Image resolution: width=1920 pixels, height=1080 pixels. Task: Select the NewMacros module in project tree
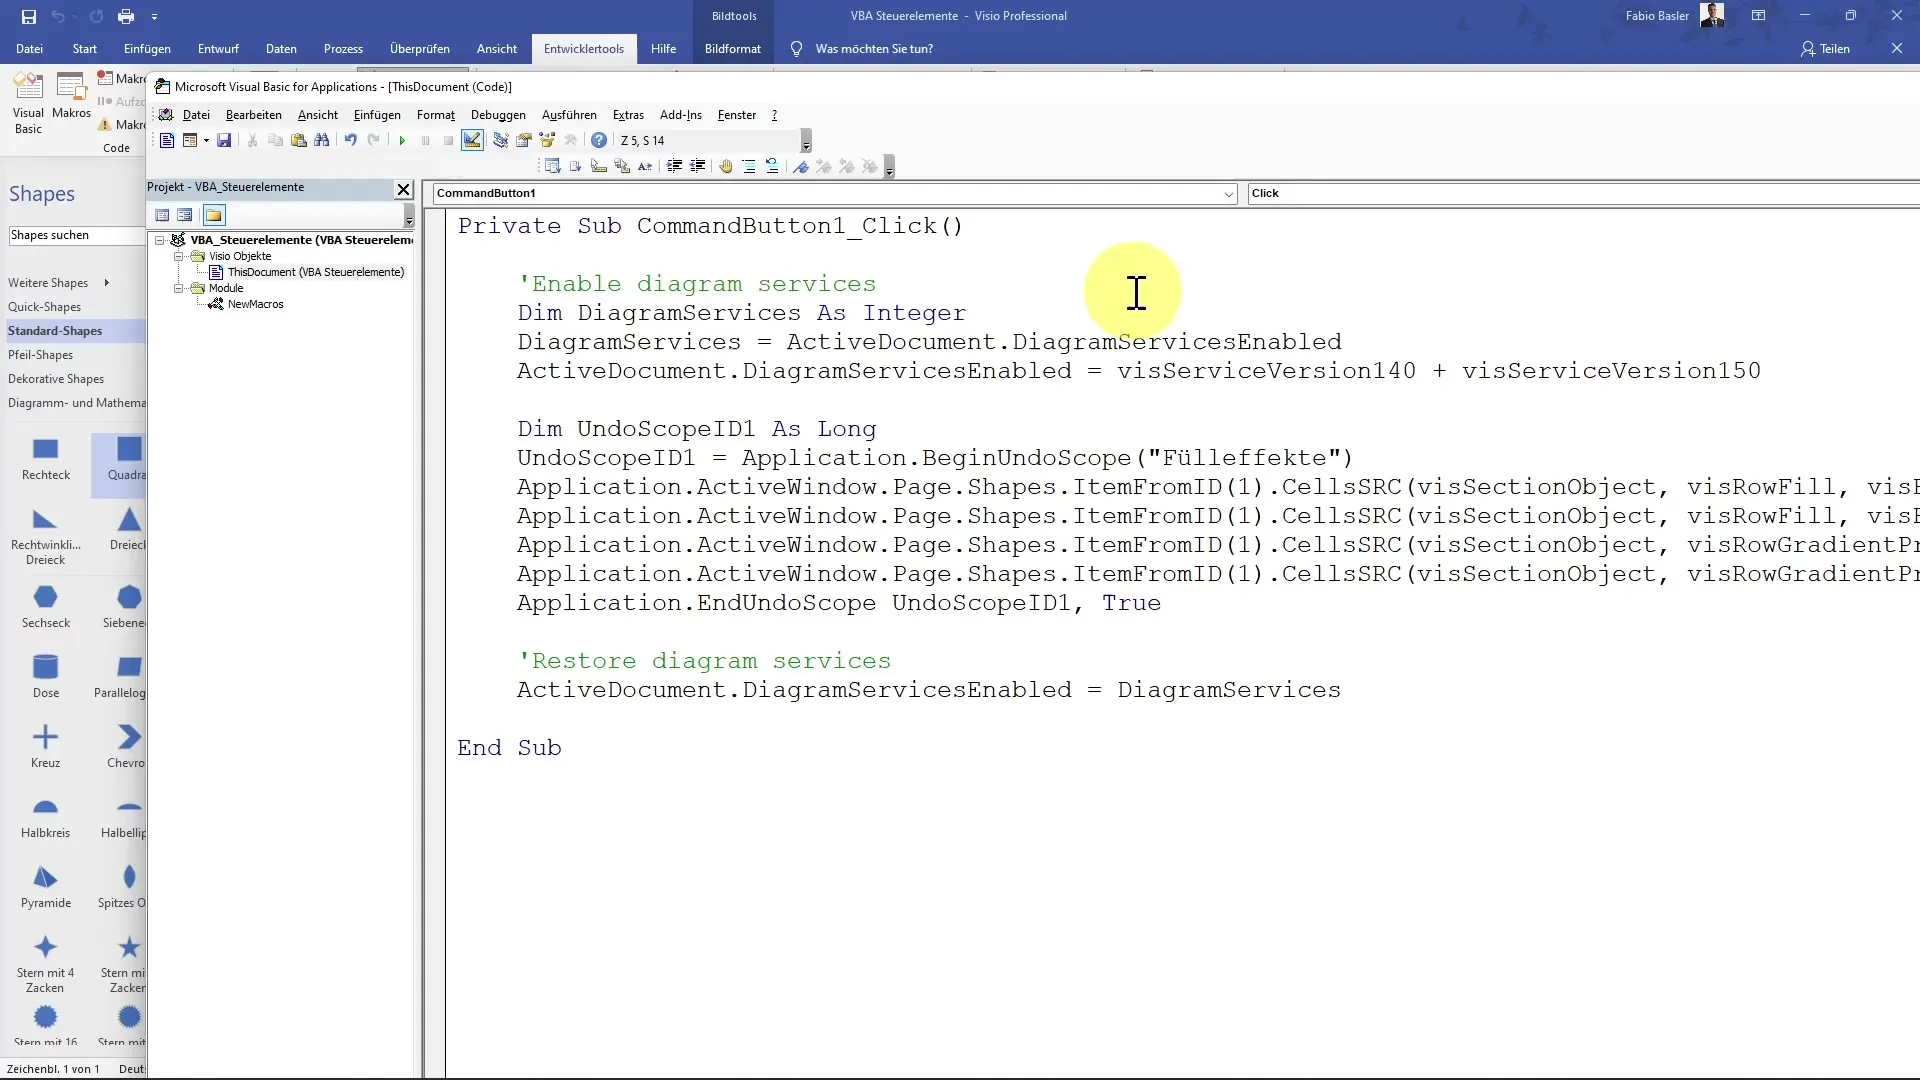(x=247, y=304)
